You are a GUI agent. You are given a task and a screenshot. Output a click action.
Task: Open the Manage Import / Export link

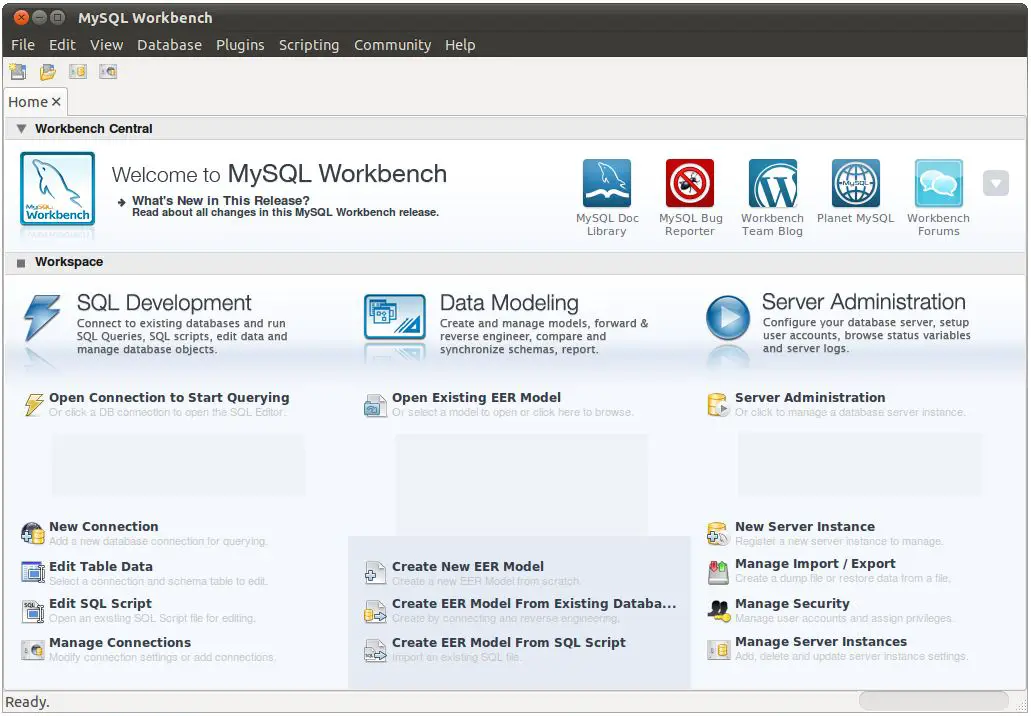pyautogui.click(x=814, y=564)
